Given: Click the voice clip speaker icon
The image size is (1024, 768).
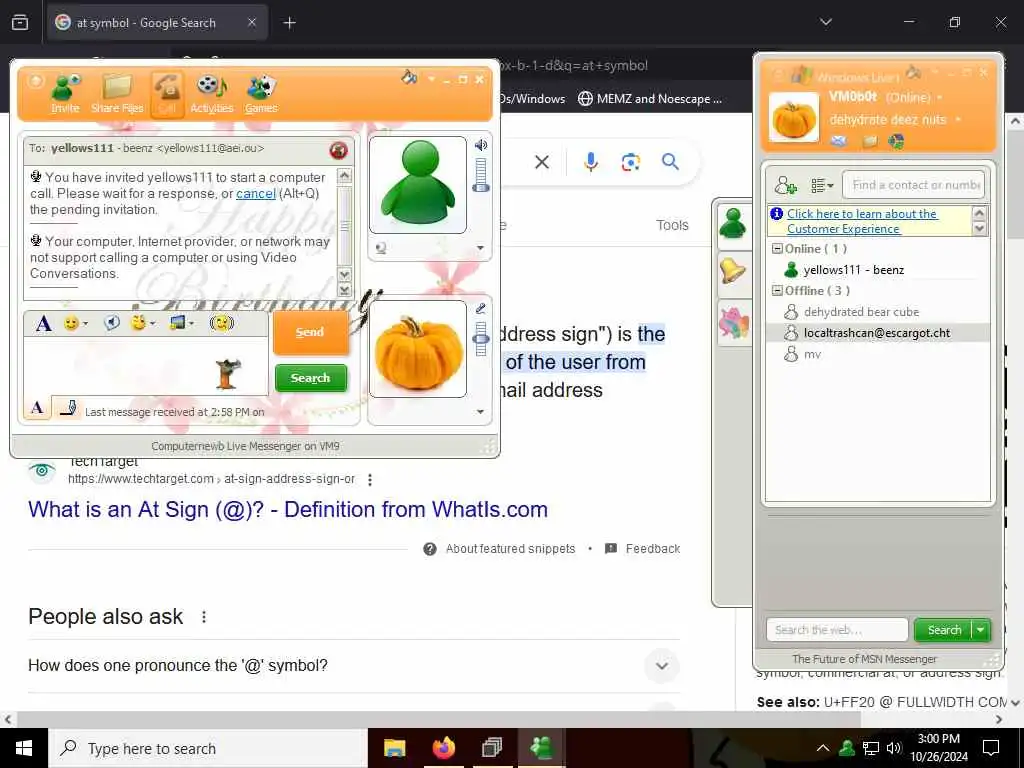Looking at the screenshot, I should (x=112, y=323).
